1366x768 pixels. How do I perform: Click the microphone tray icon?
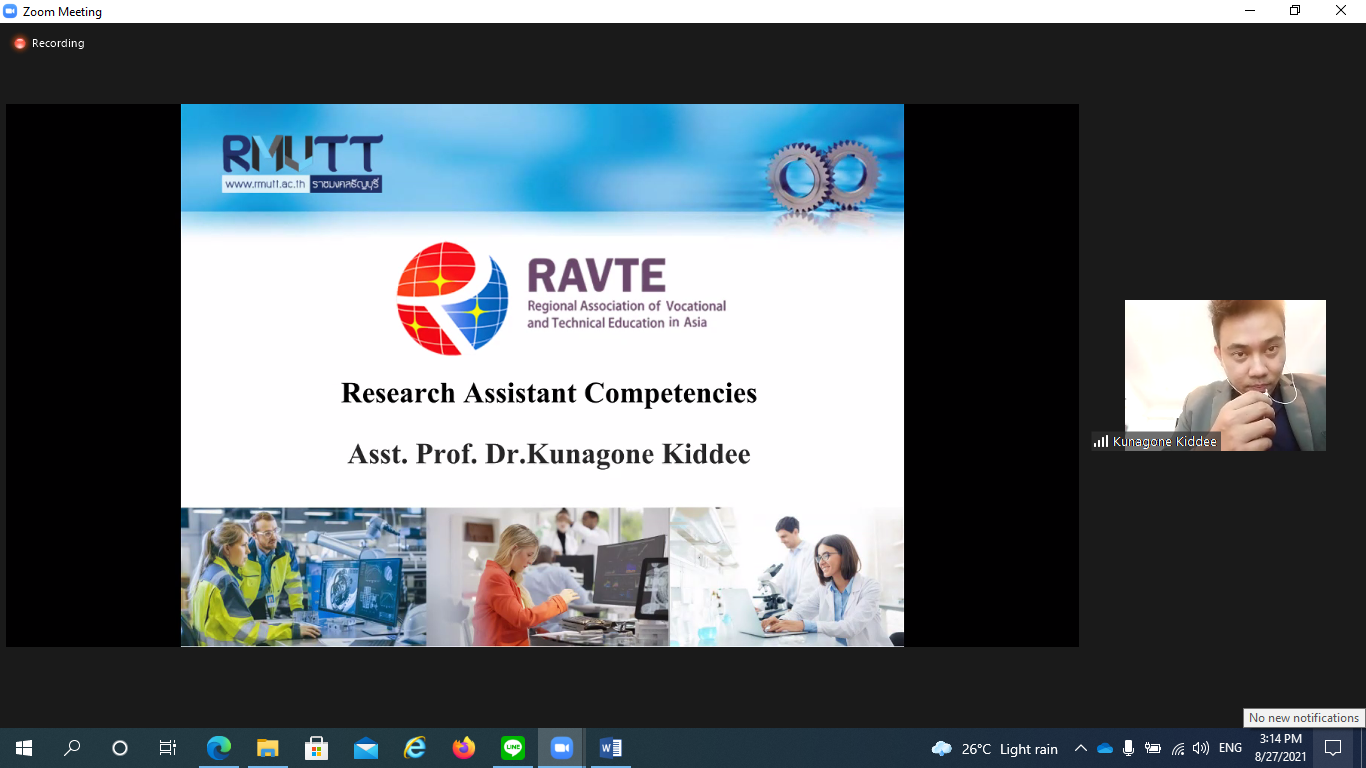(1128, 748)
